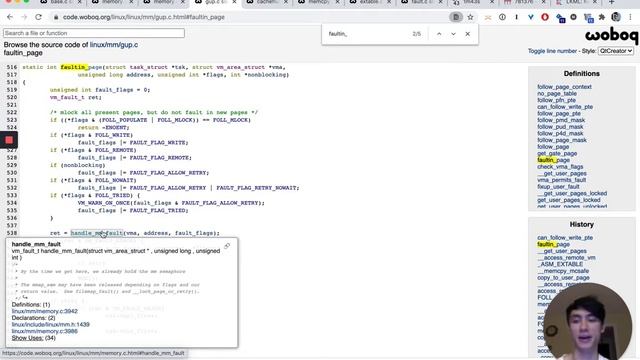Jump to previous find-in-page match
The image size is (640, 360).
pyautogui.click(x=439, y=34)
